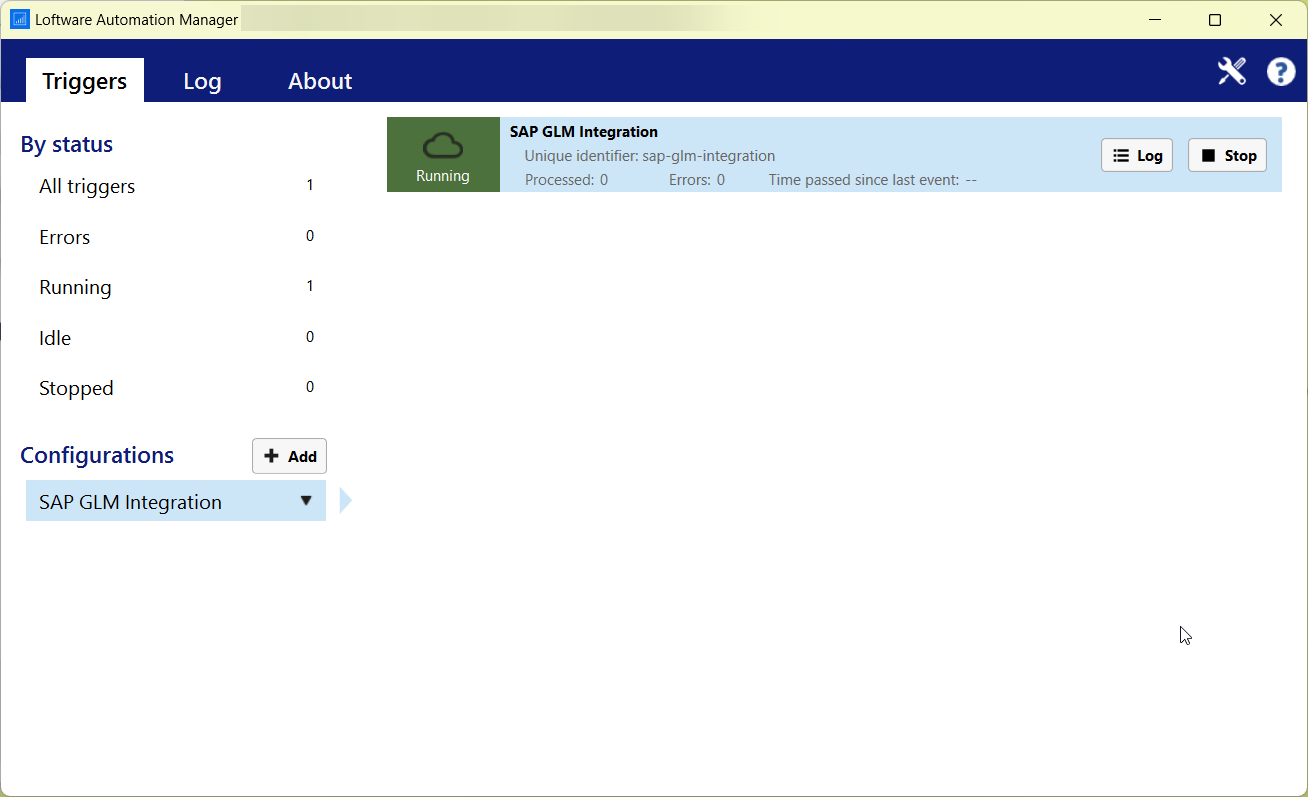Open the Log for SAP GLM Integration
The width and height of the screenshot is (1308, 797).
point(1136,155)
